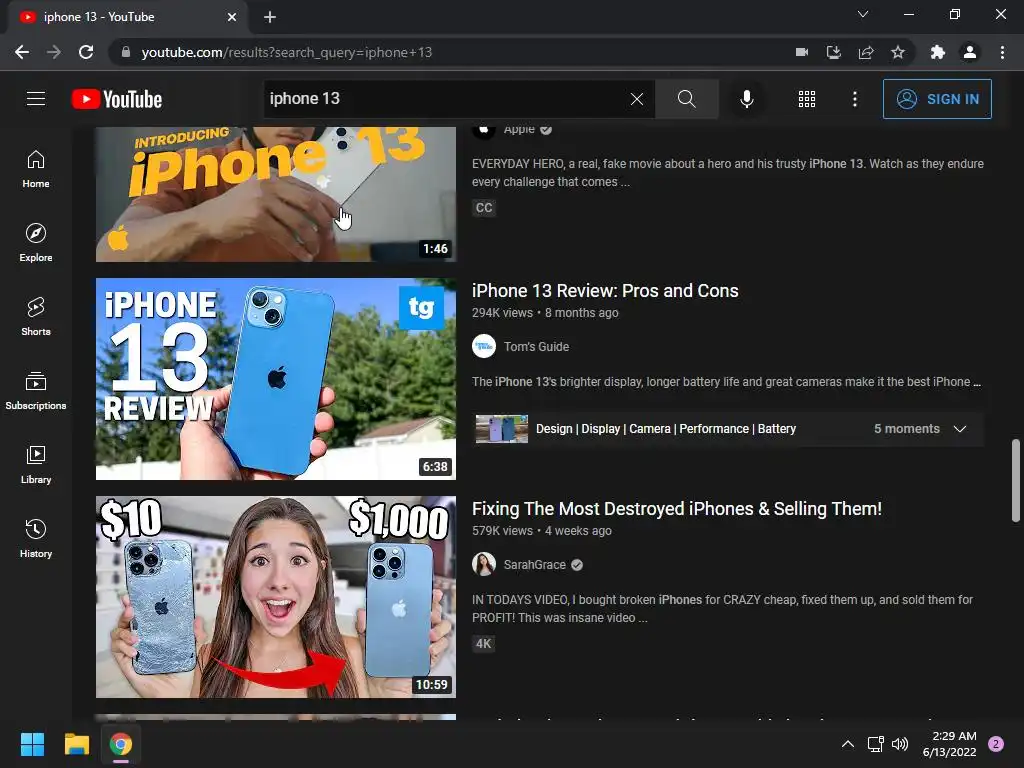Click the 4K badge on SarahGrace video

(x=484, y=644)
